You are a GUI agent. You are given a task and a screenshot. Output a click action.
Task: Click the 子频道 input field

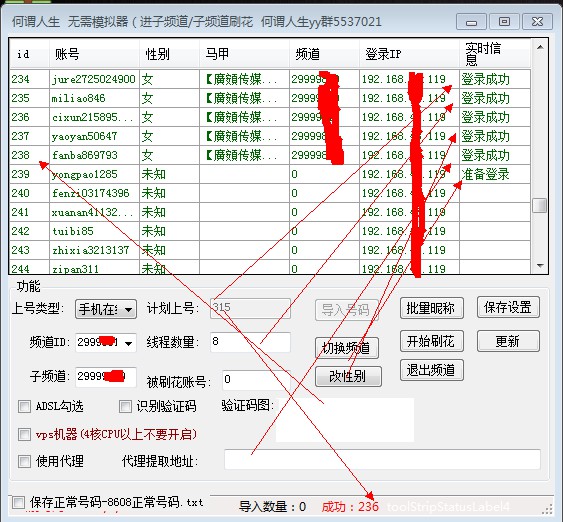106,377
